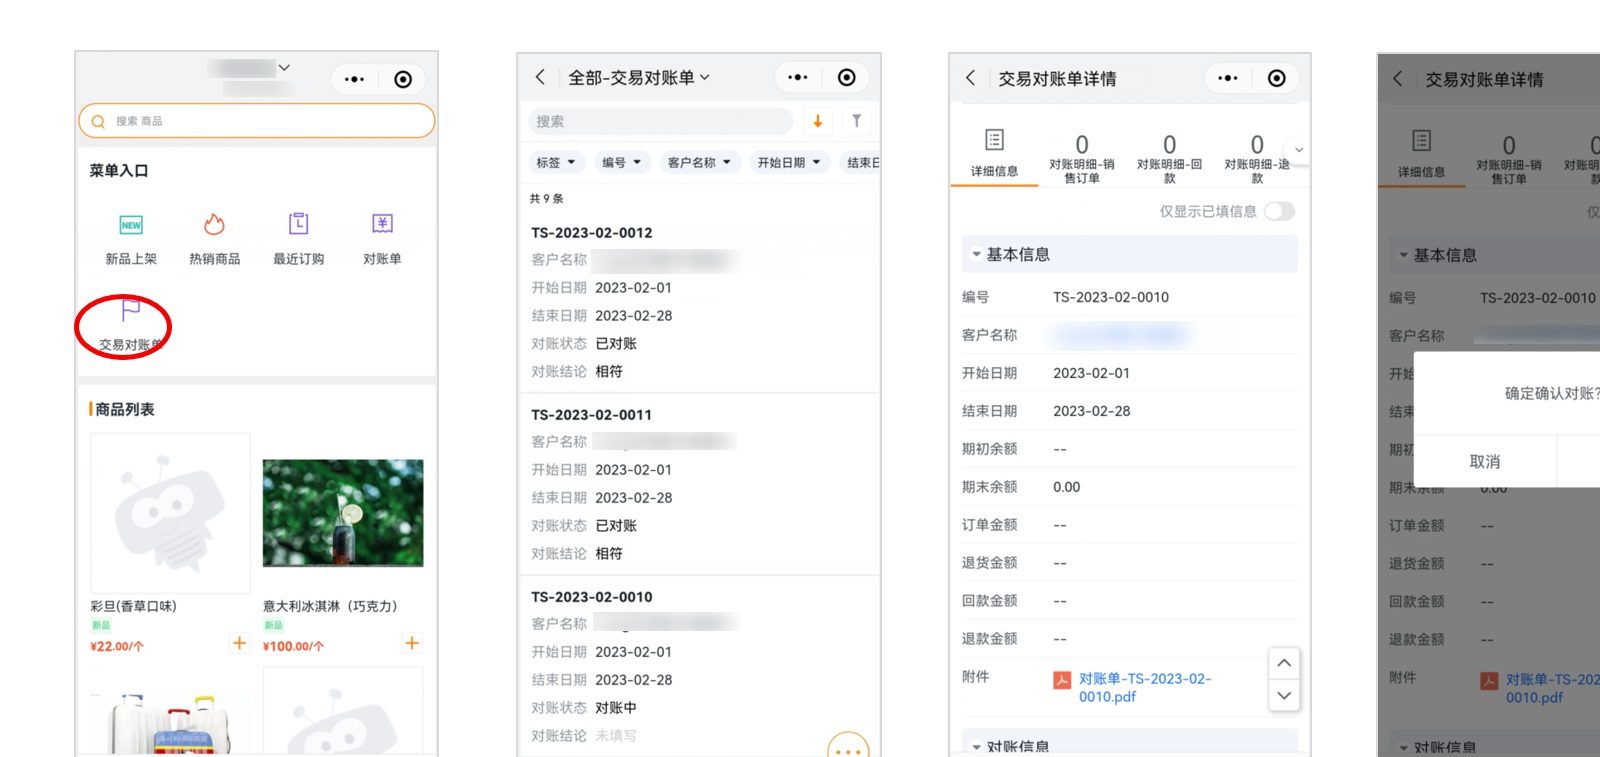Screen dimensions: 1600x757
Task: Add 意大利冰淇淋 with its plus icon
Action: coord(411,643)
